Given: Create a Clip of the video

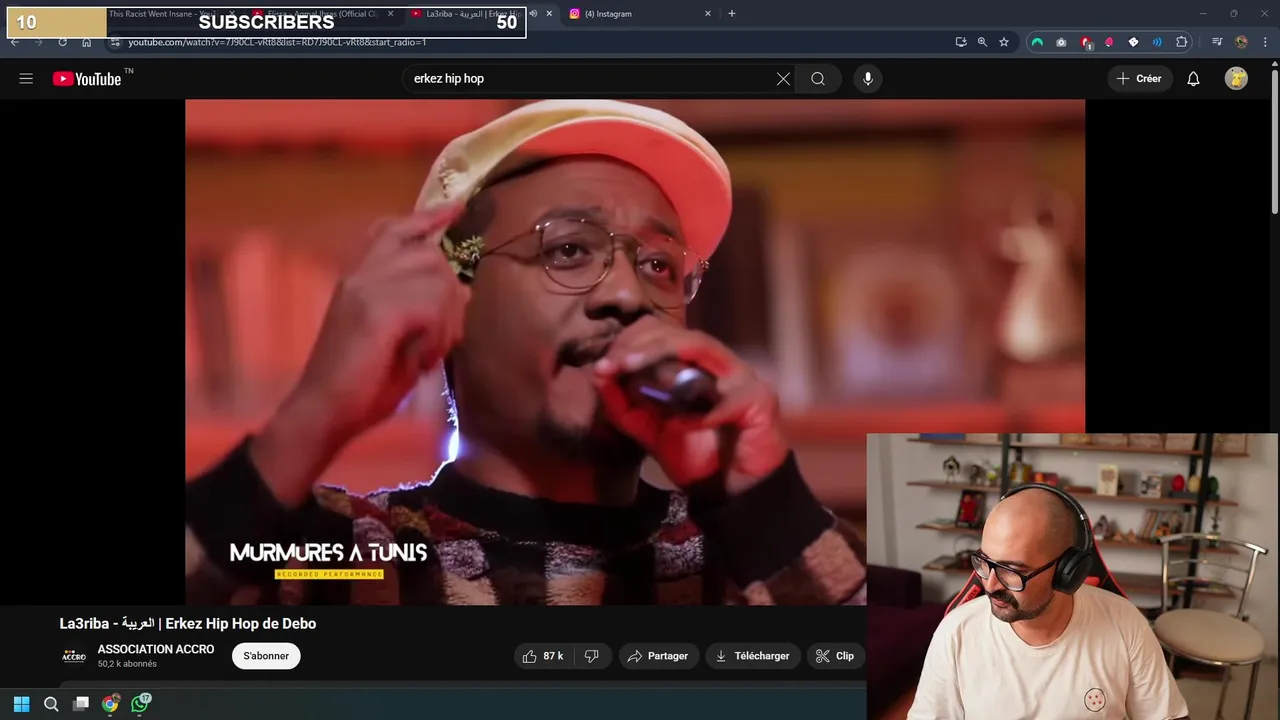Looking at the screenshot, I should click(x=836, y=656).
